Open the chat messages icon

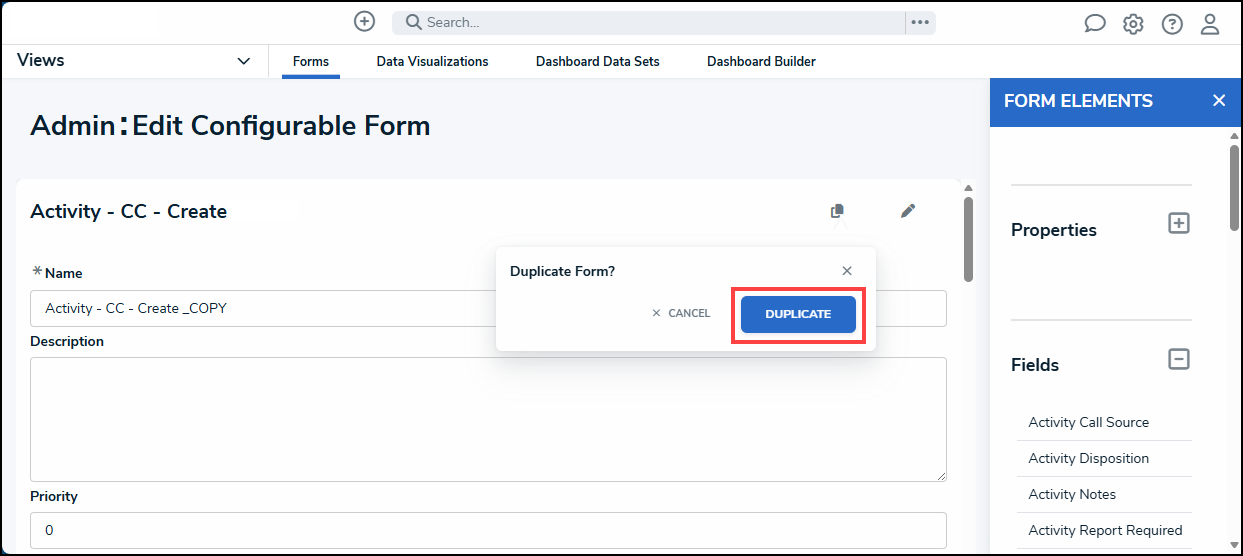pyautogui.click(x=1095, y=24)
